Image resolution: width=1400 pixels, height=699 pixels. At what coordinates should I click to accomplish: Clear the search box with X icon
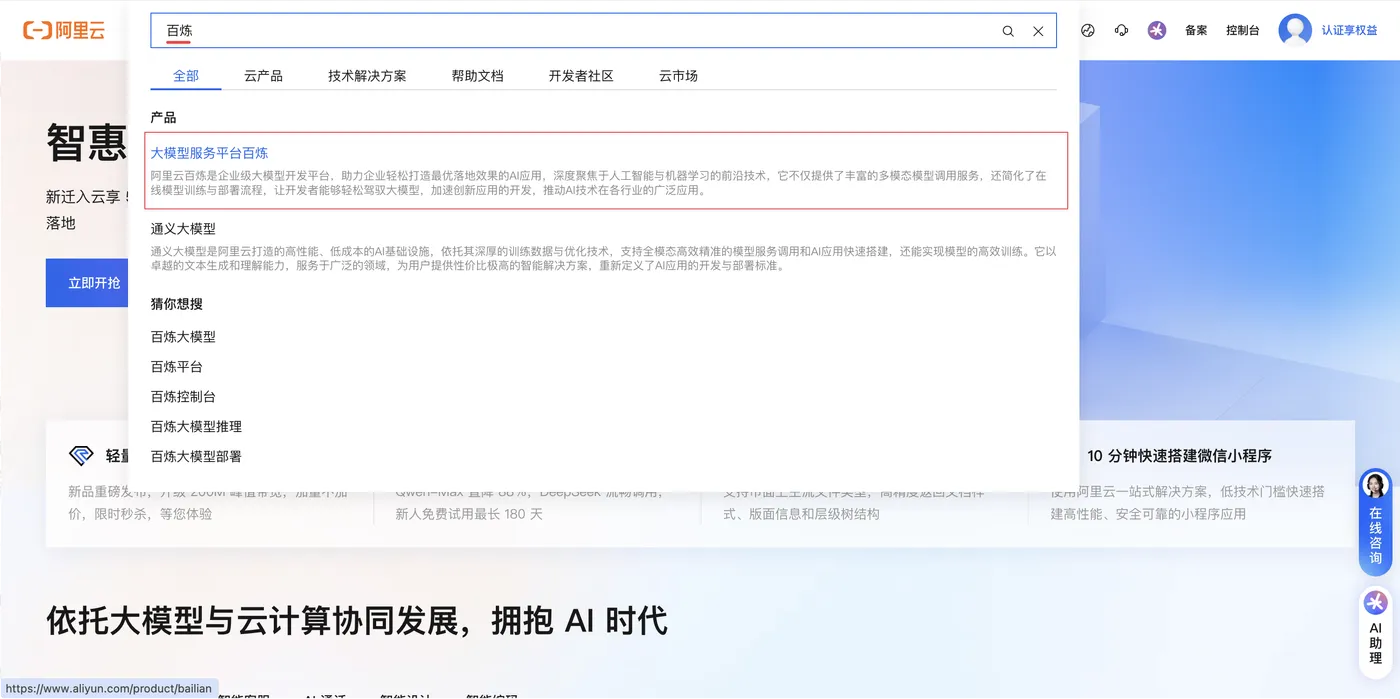[x=1038, y=31]
